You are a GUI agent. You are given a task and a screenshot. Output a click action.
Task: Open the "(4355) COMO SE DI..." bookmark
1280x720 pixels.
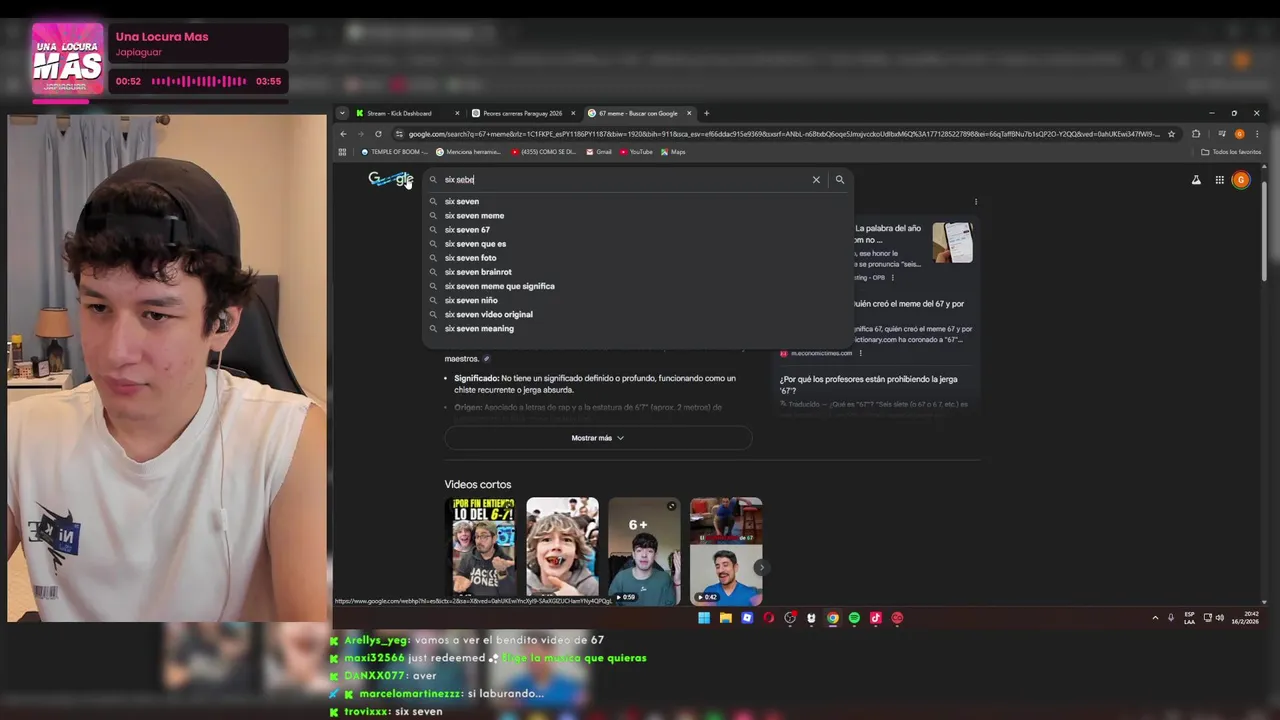(544, 152)
